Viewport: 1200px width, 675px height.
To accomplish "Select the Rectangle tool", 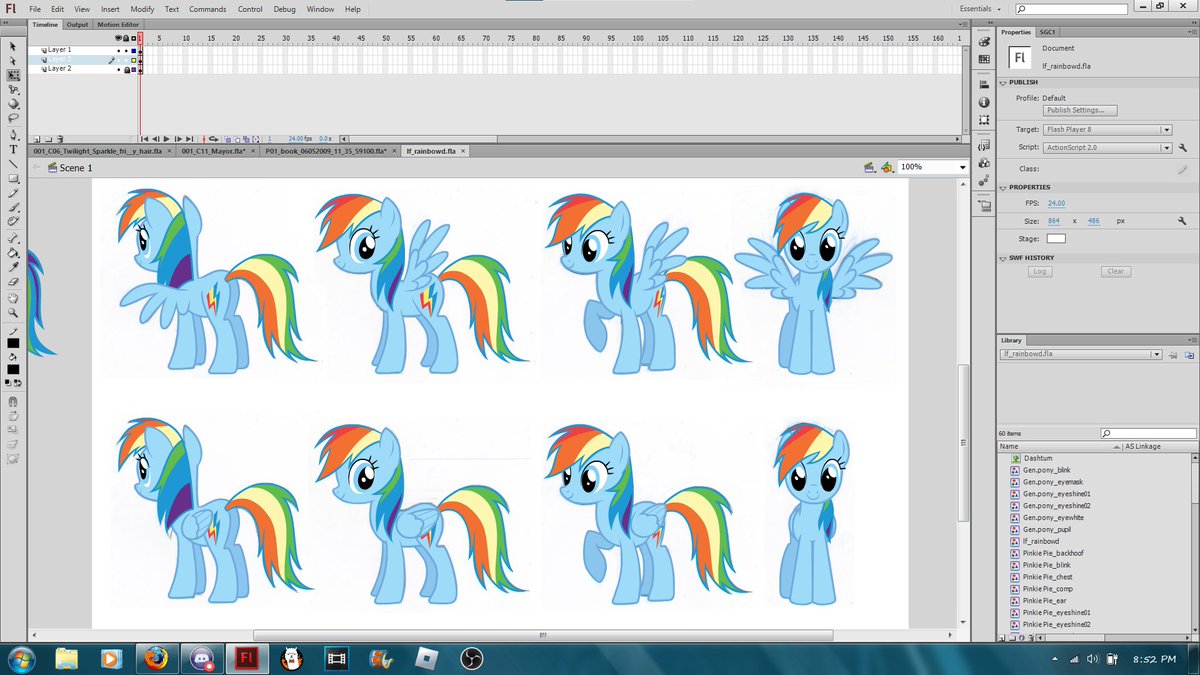I will pyautogui.click(x=14, y=178).
